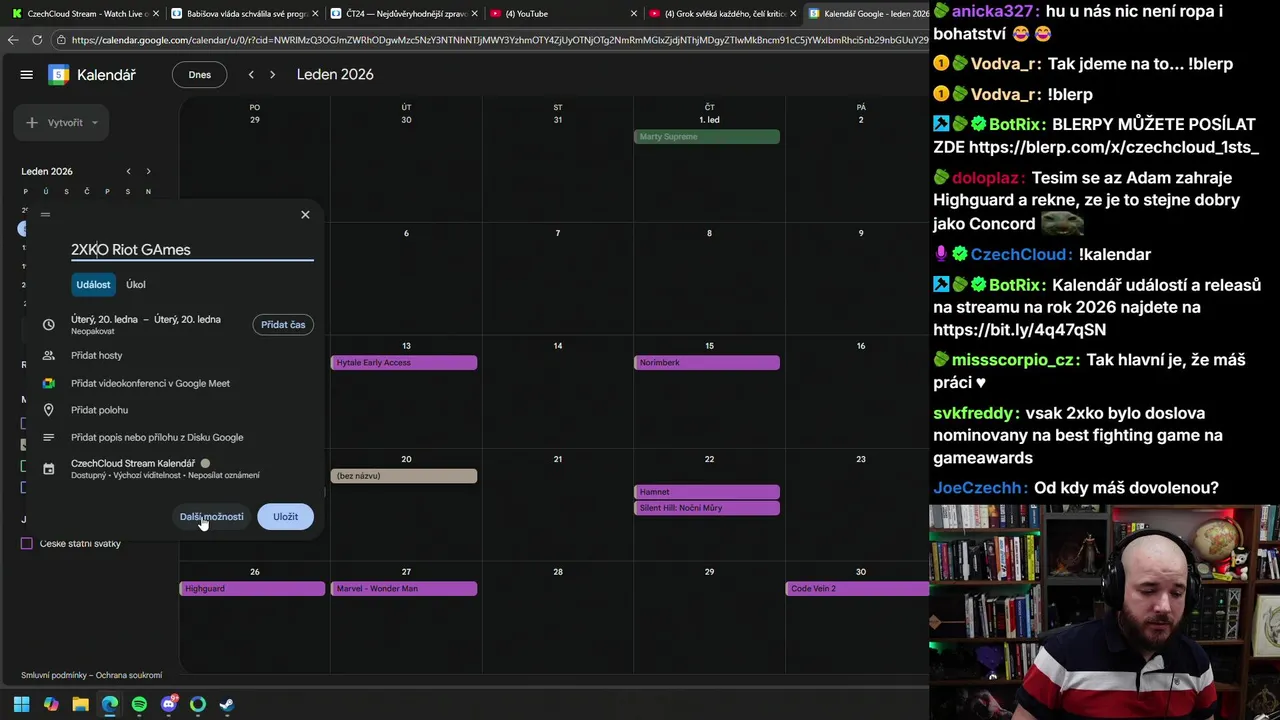Click the description lines icon in the event dialog
The width and height of the screenshot is (1280, 720).
(x=48, y=437)
